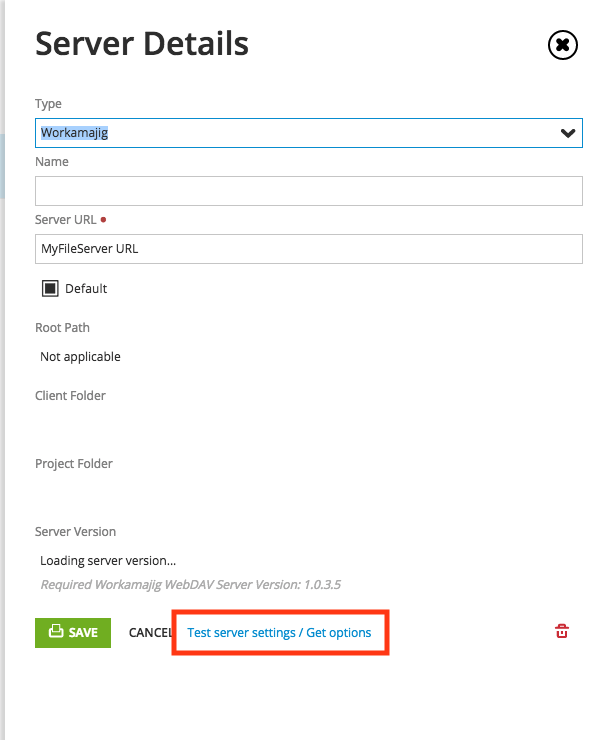Screen dimensions: 605x740
Task: Open the Workamajig type combo box
Action: pos(309,133)
